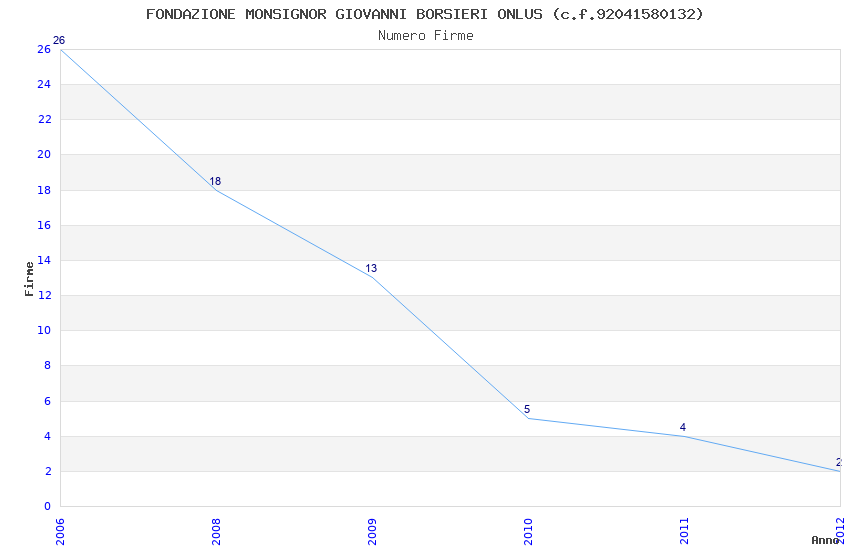Click the y-axis tick value 10
Image resolution: width=850 pixels, height=550 pixels.
(x=44, y=331)
